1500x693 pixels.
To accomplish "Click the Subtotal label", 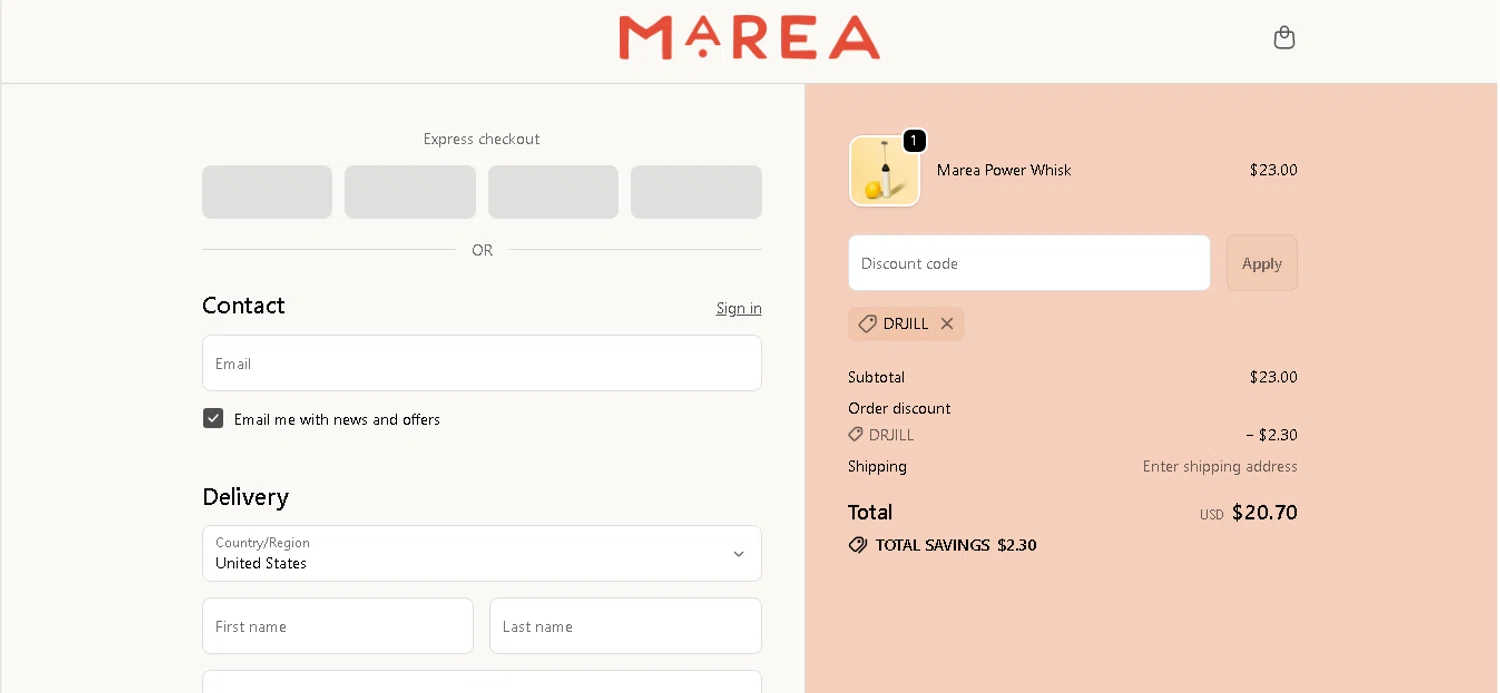I will (876, 377).
